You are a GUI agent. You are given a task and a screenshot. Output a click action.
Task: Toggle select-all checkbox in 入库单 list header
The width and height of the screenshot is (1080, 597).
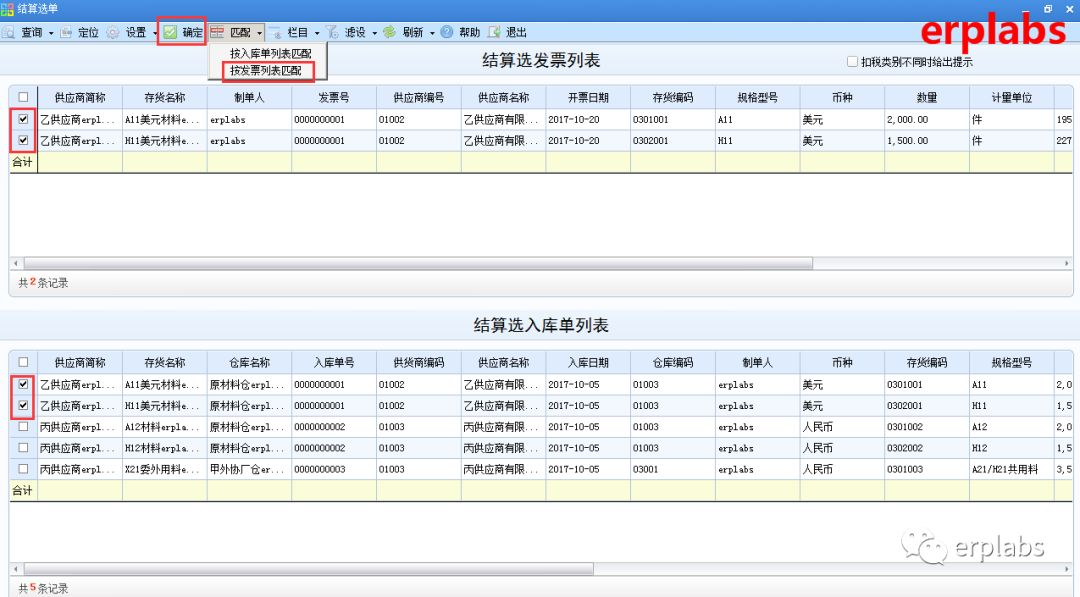click(x=23, y=362)
